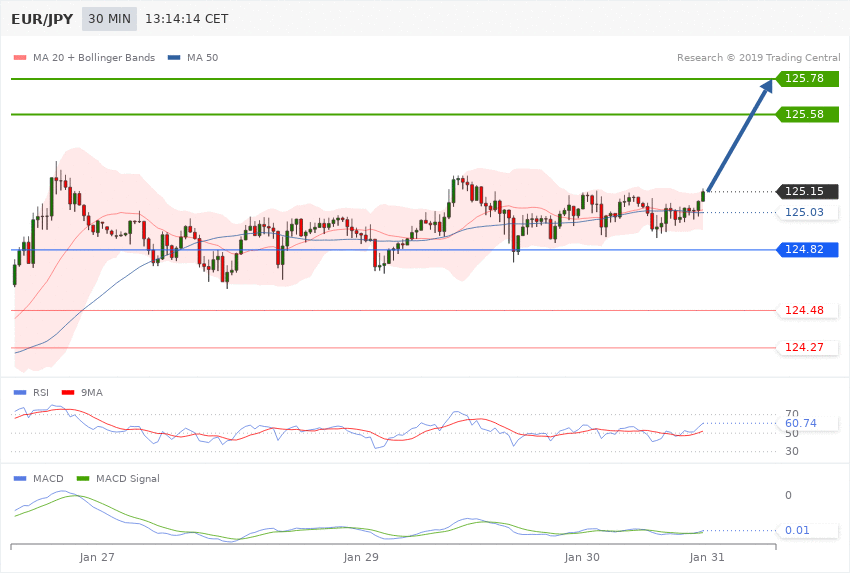The image size is (850, 576).
Task: Click the 125.58 green resistance tag
Action: coord(808,114)
